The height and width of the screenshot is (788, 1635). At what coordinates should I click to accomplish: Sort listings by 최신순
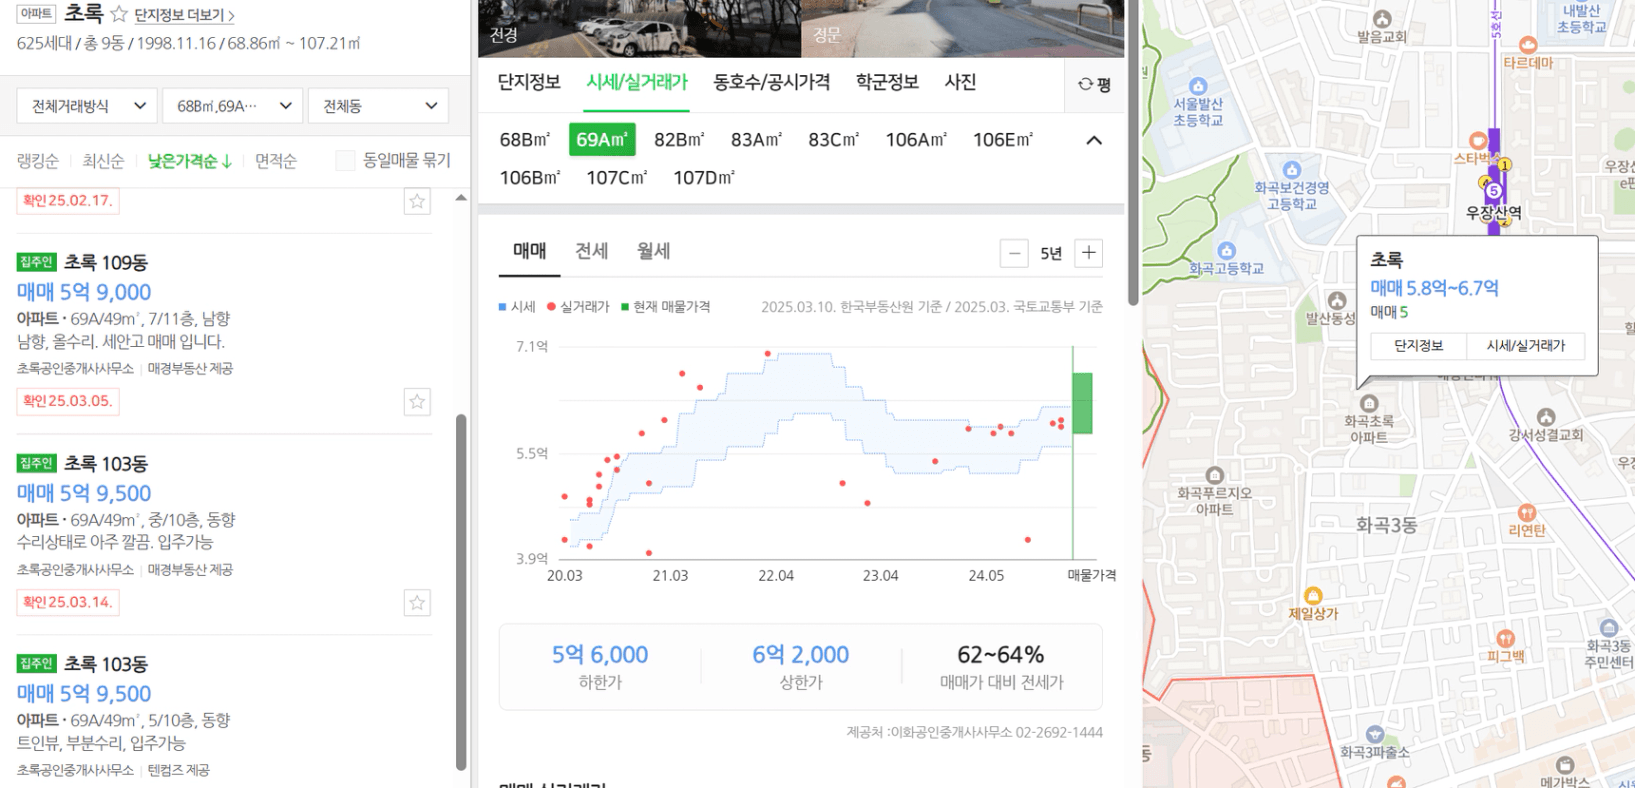[x=103, y=161]
